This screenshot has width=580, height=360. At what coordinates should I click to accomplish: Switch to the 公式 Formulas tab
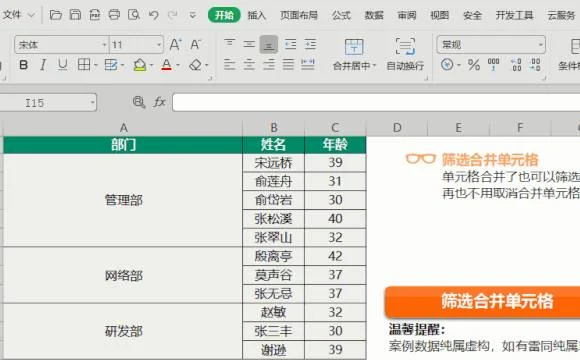(x=341, y=15)
